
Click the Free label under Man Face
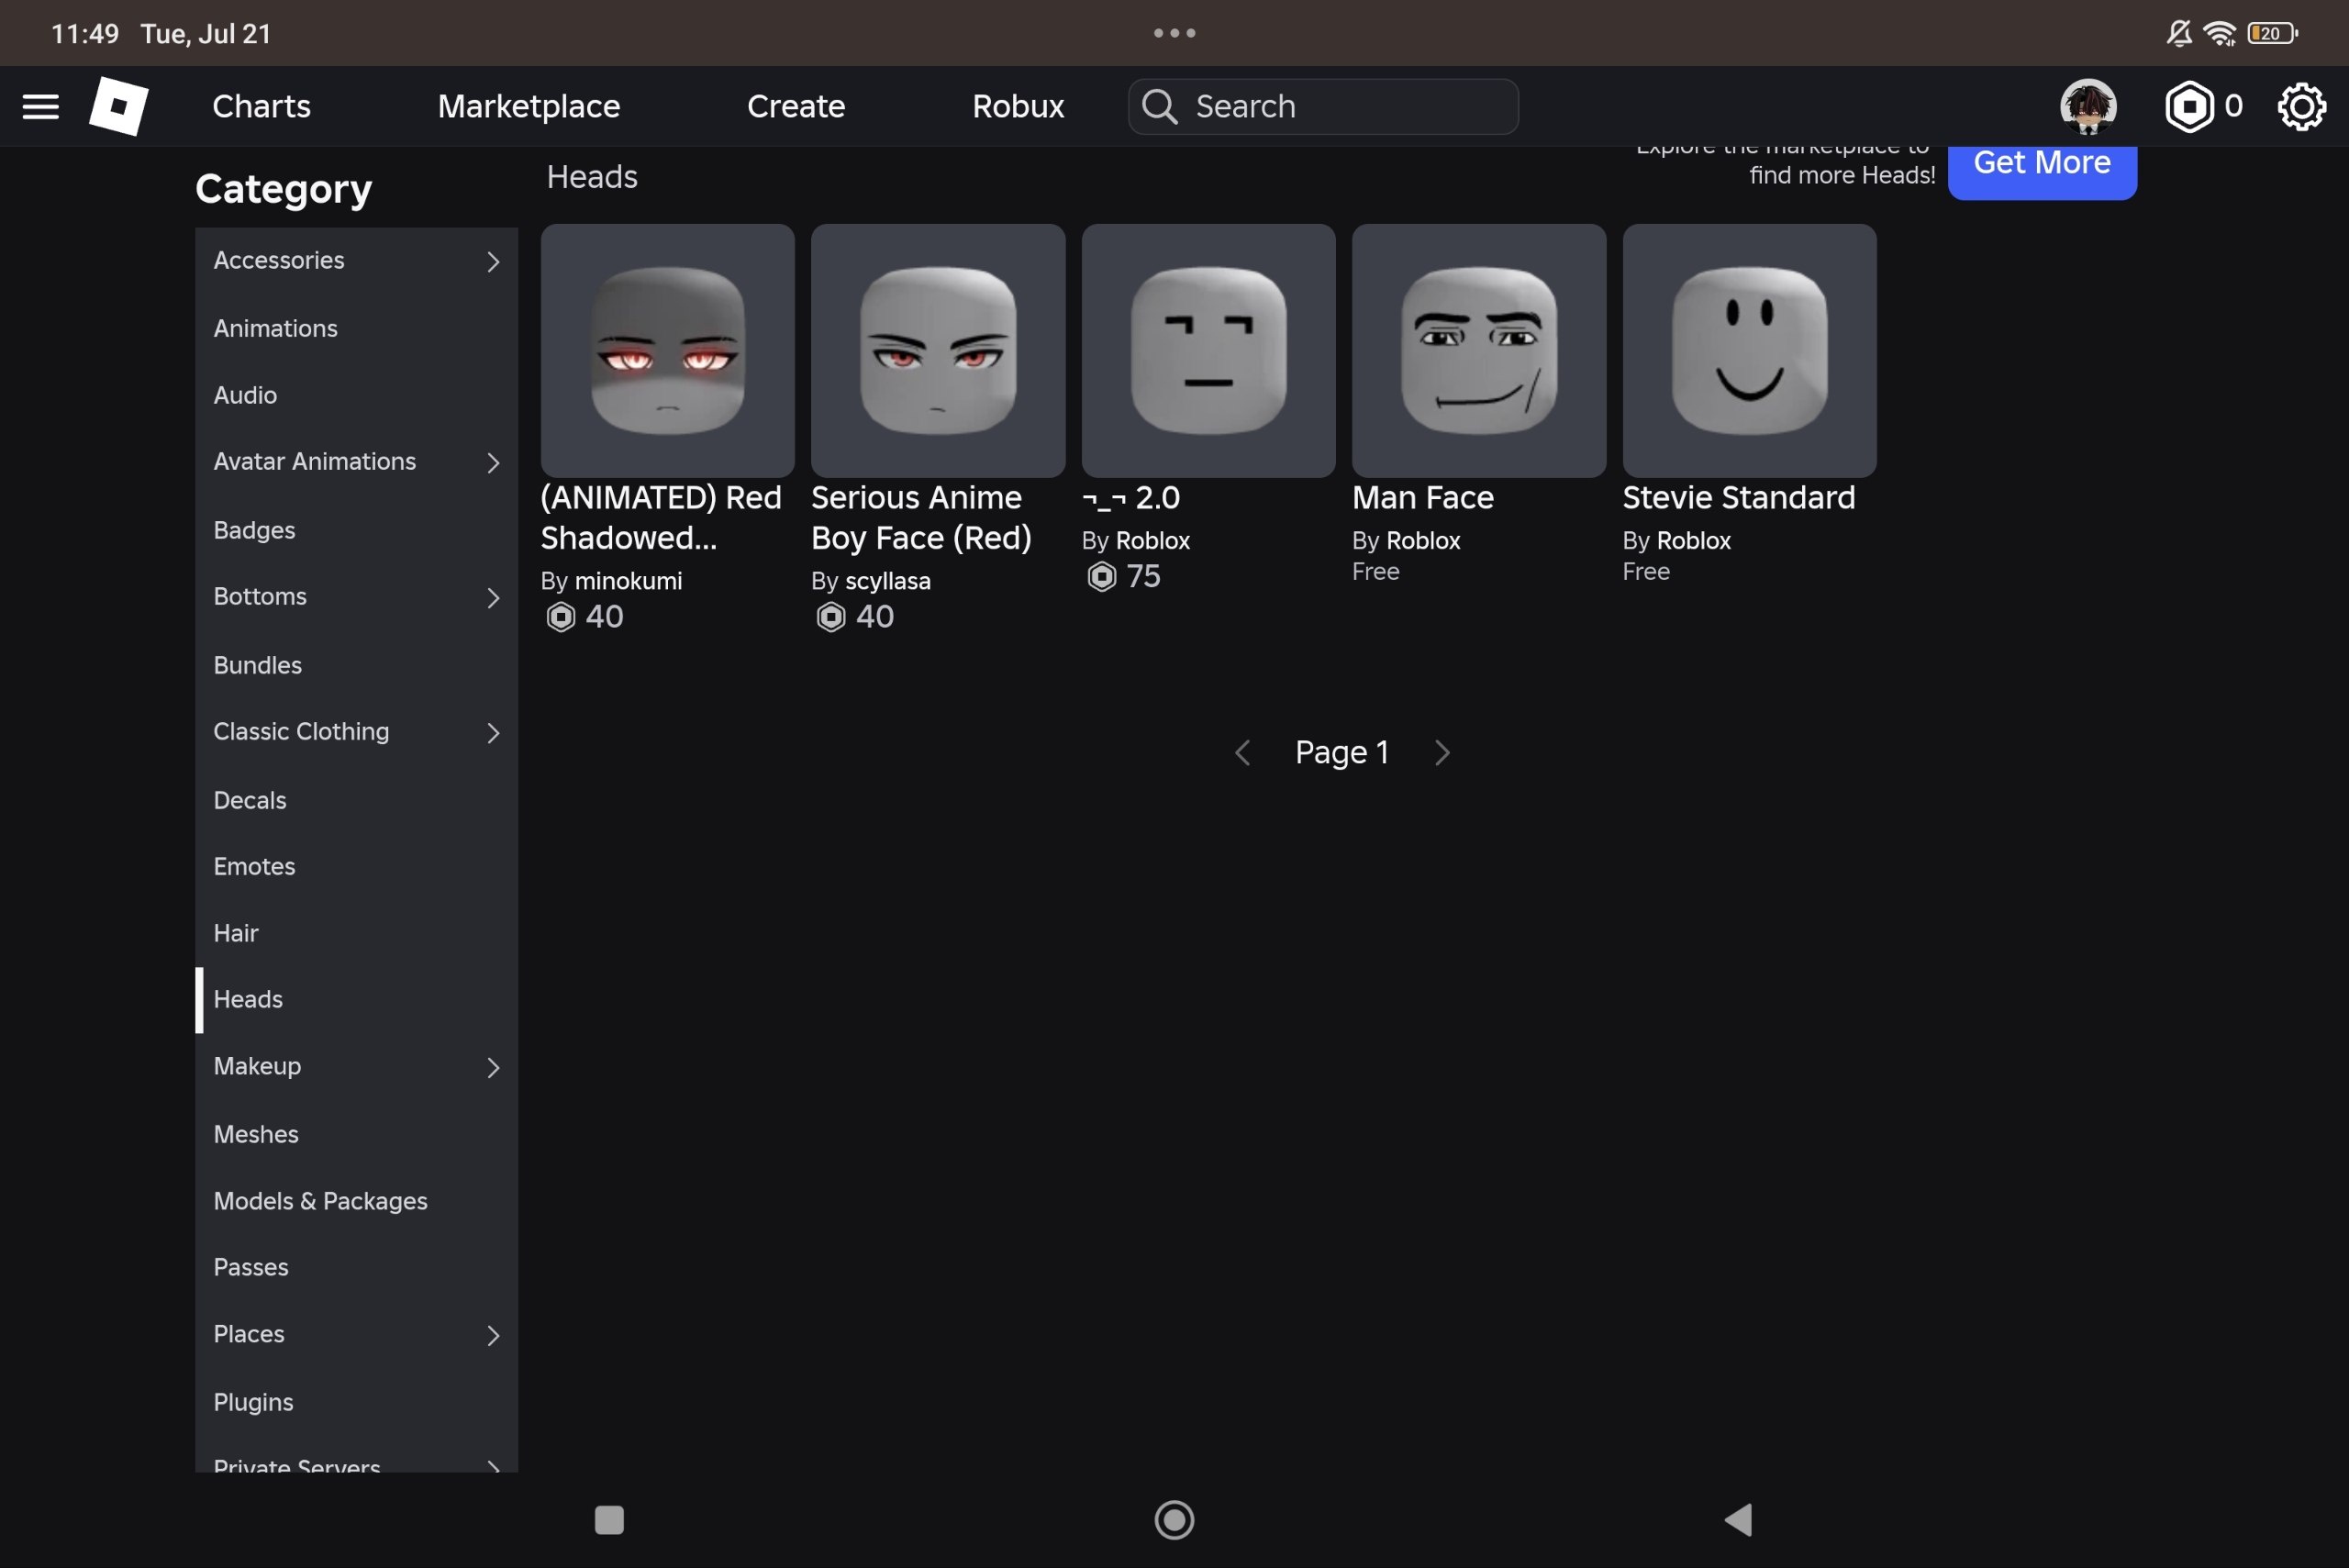point(1375,572)
